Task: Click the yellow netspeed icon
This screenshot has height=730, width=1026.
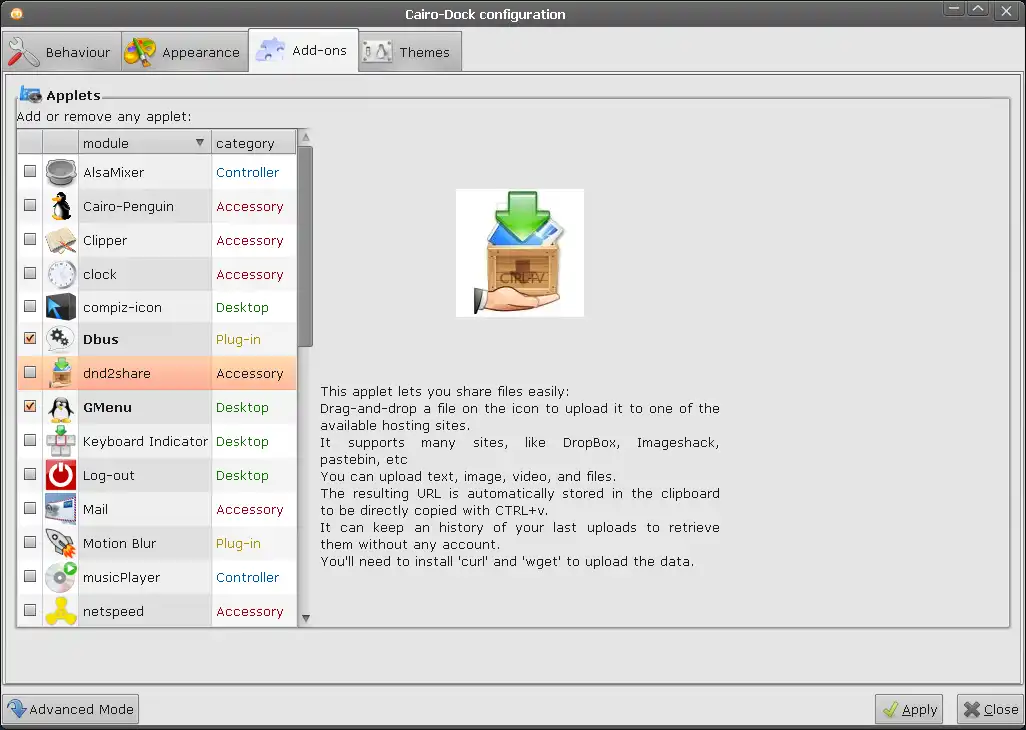Action: [61, 612]
